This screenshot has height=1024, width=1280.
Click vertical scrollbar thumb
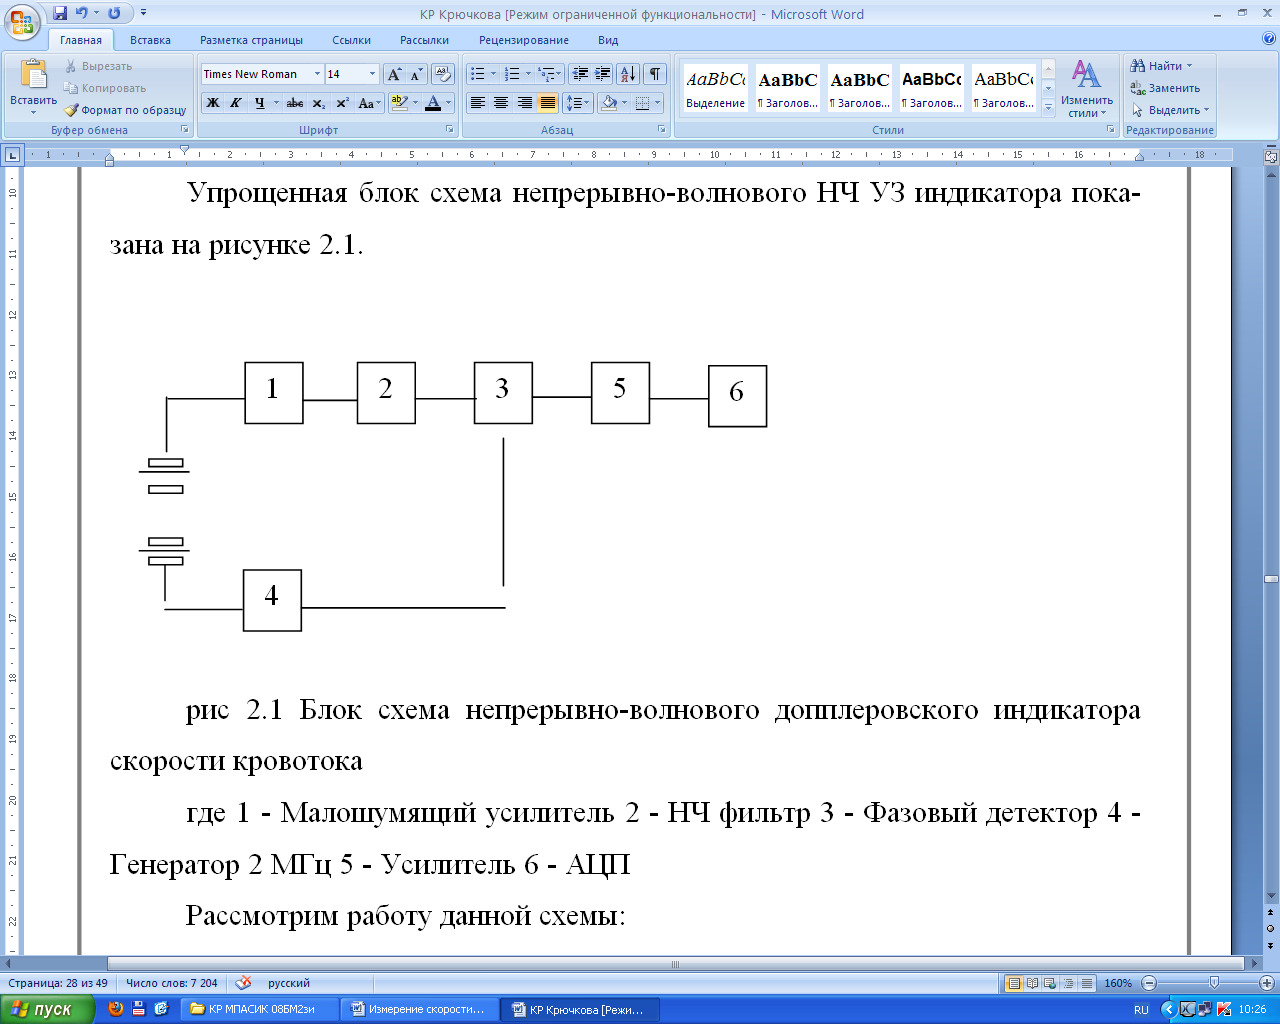click(x=1271, y=579)
